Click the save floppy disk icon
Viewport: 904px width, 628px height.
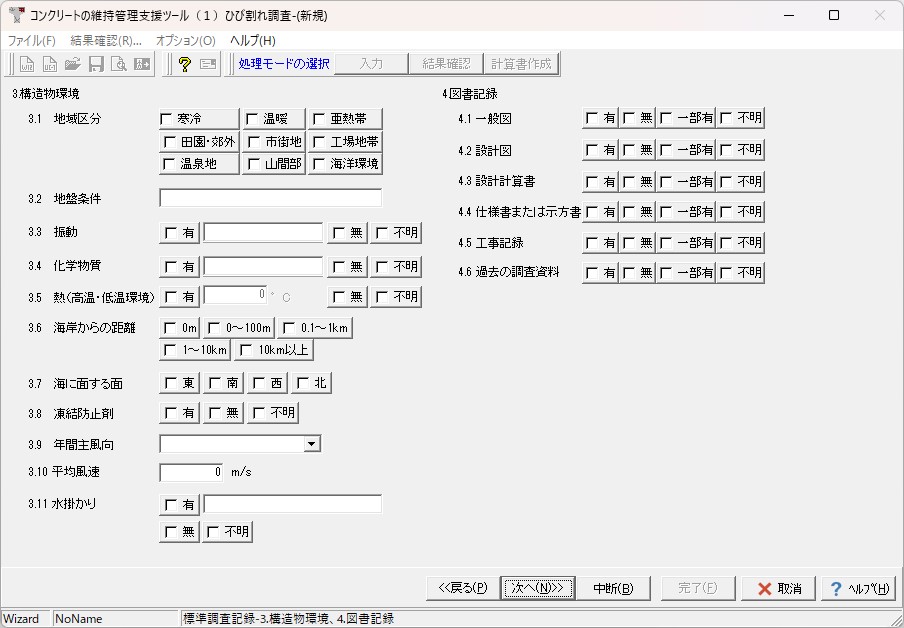coord(96,64)
